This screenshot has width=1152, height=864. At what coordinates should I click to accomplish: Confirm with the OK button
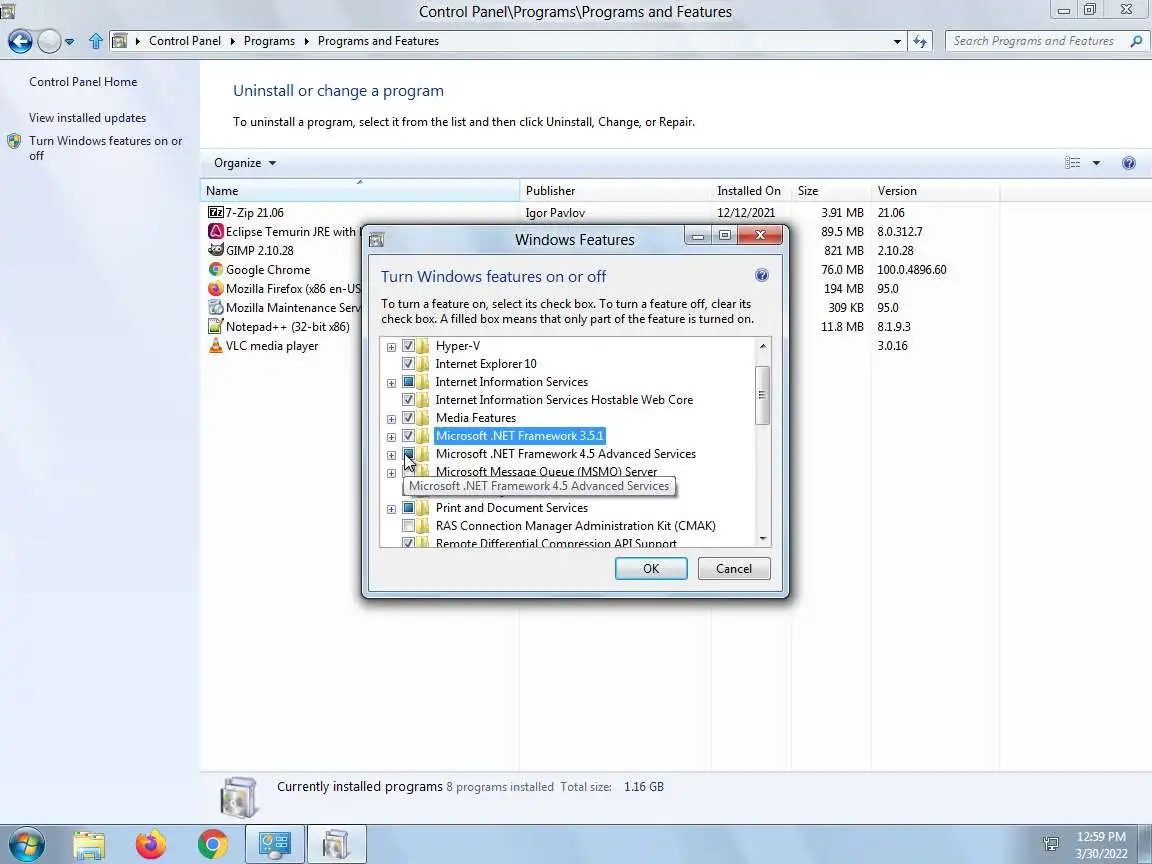651,569
